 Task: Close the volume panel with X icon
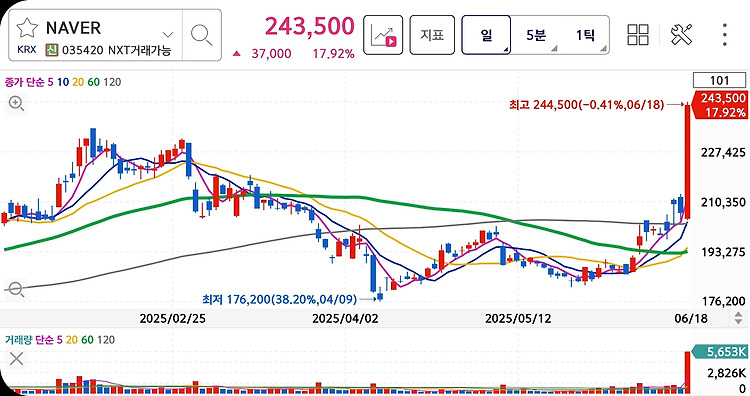16,358
